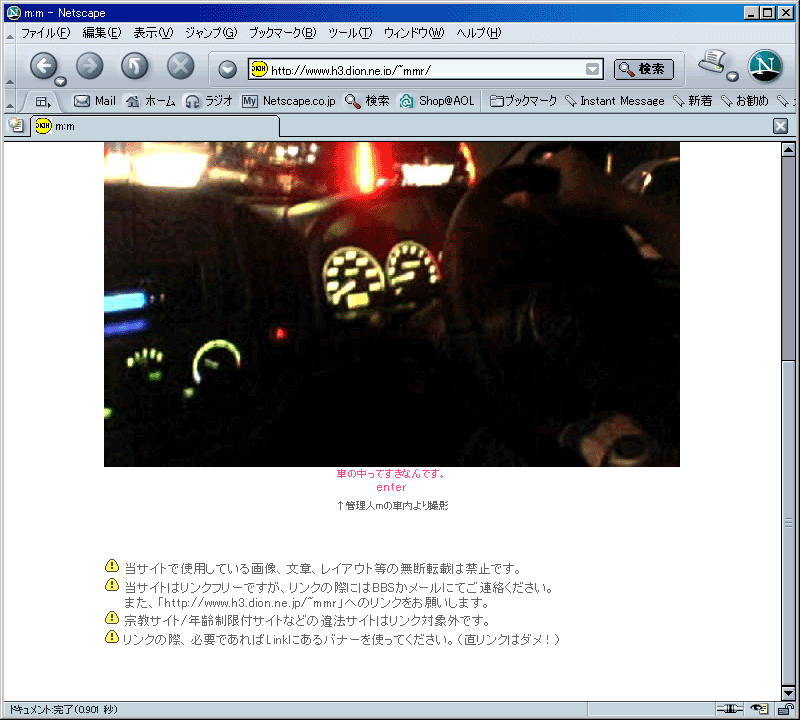Image resolution: width=800 pixels, height=720 pixels.
Task: Open Shop@AOL shortcut
Action: click(x=437, y=101)
